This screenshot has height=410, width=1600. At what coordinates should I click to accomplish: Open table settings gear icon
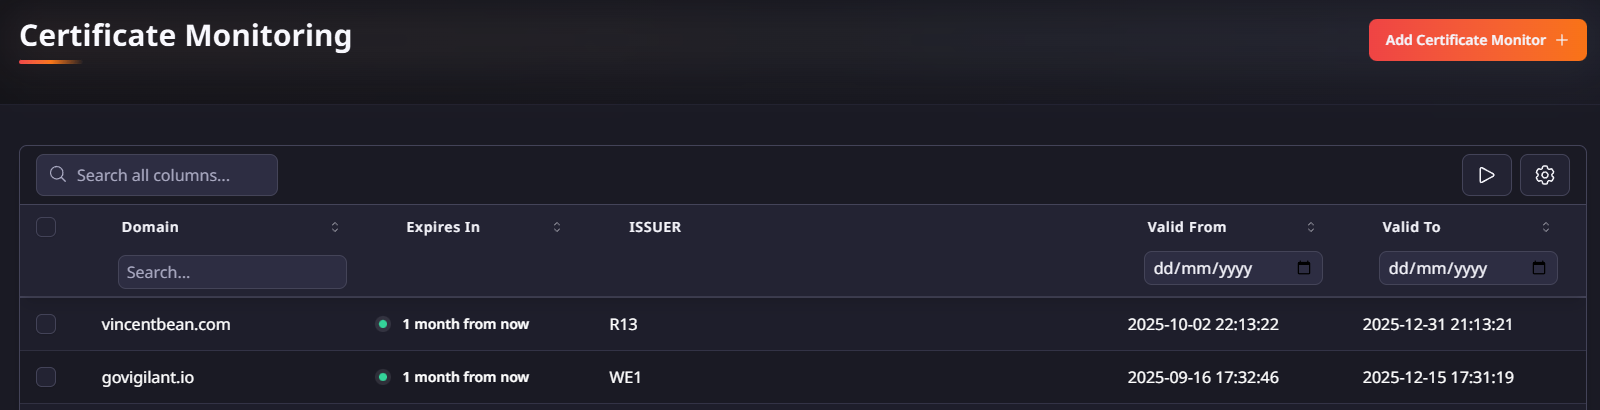(1544, 175)
